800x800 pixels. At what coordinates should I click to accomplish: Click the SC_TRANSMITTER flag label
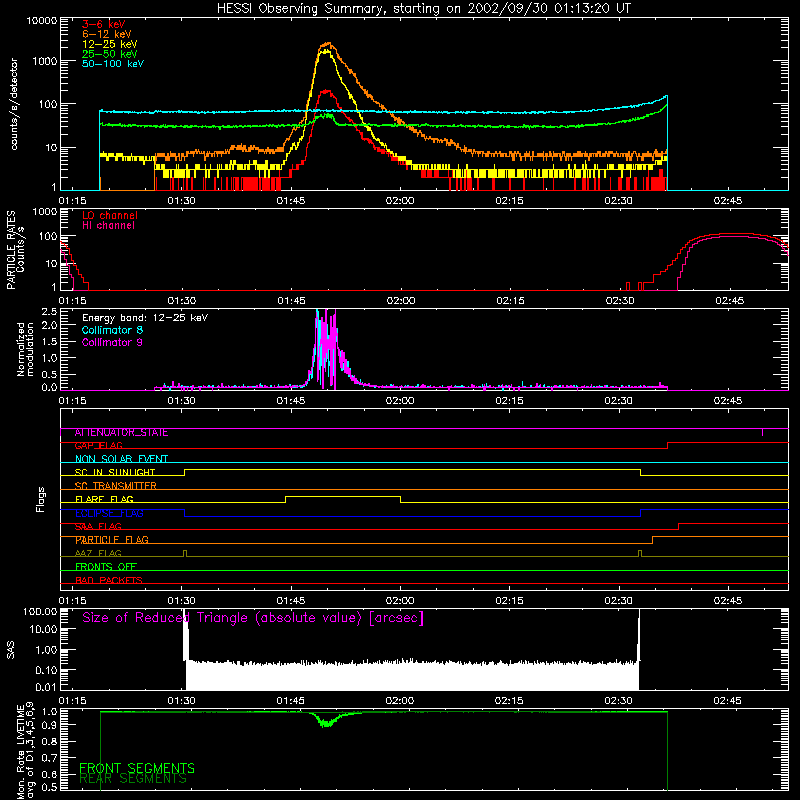click(116, 486)
